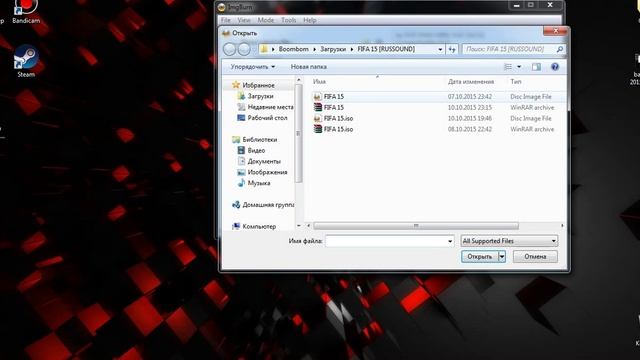Select Загрузки in the address path
Viewport: 640px width, 360px height.
point(333,49)
